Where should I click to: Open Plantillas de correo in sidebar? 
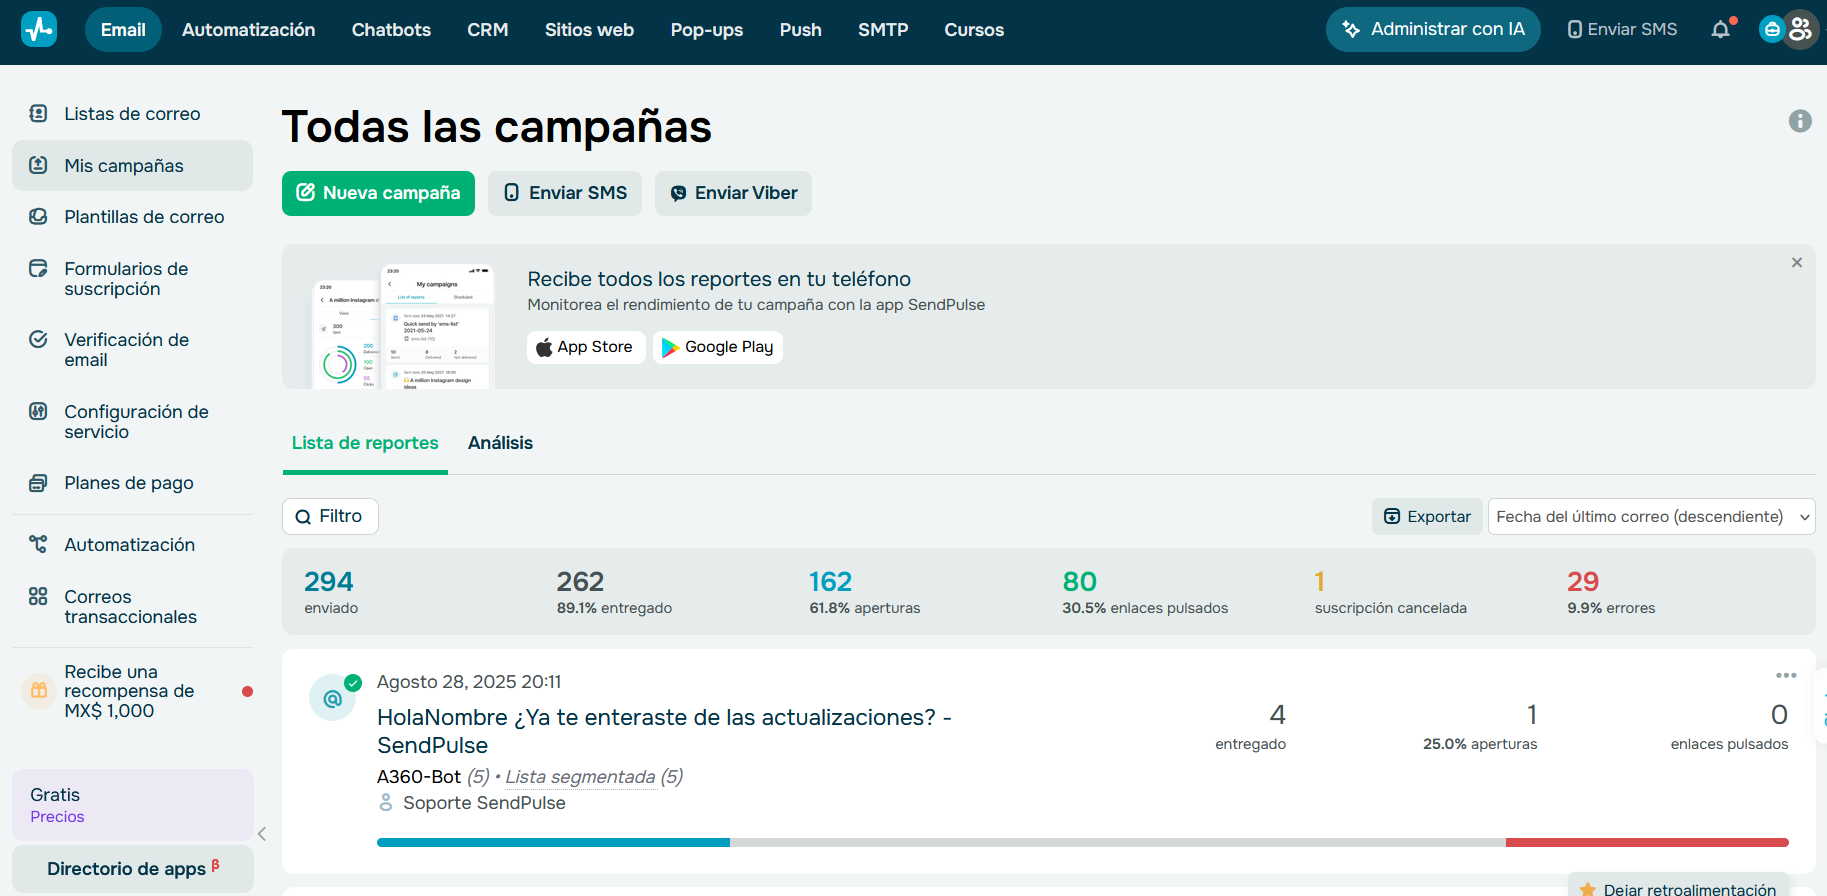coord(132,217)
